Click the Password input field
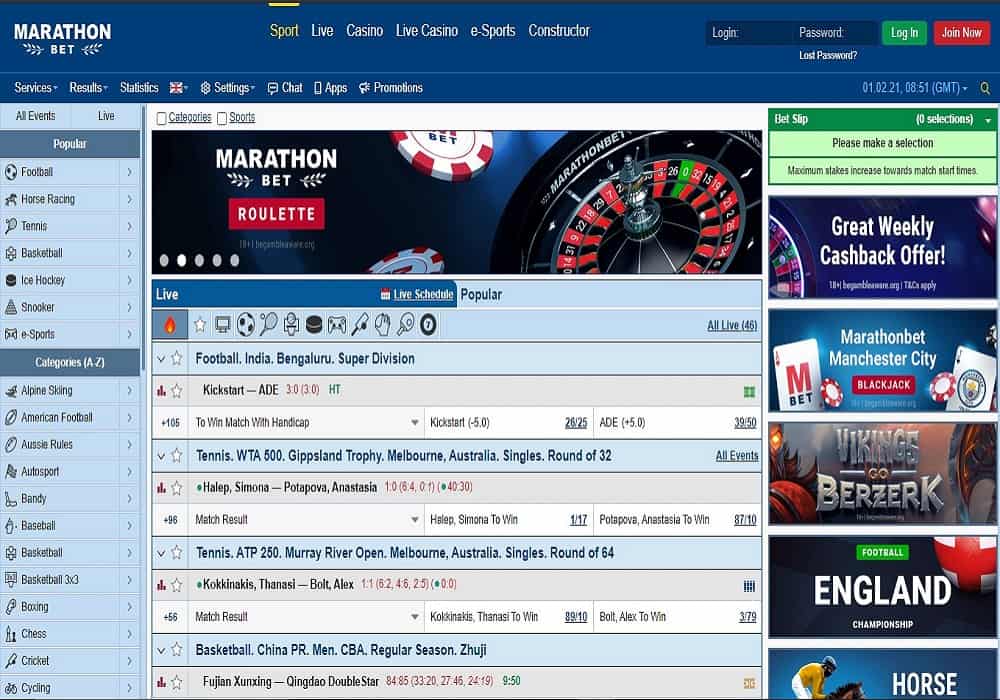This screenshot has width=1000, height=700. tap(835, 33)
